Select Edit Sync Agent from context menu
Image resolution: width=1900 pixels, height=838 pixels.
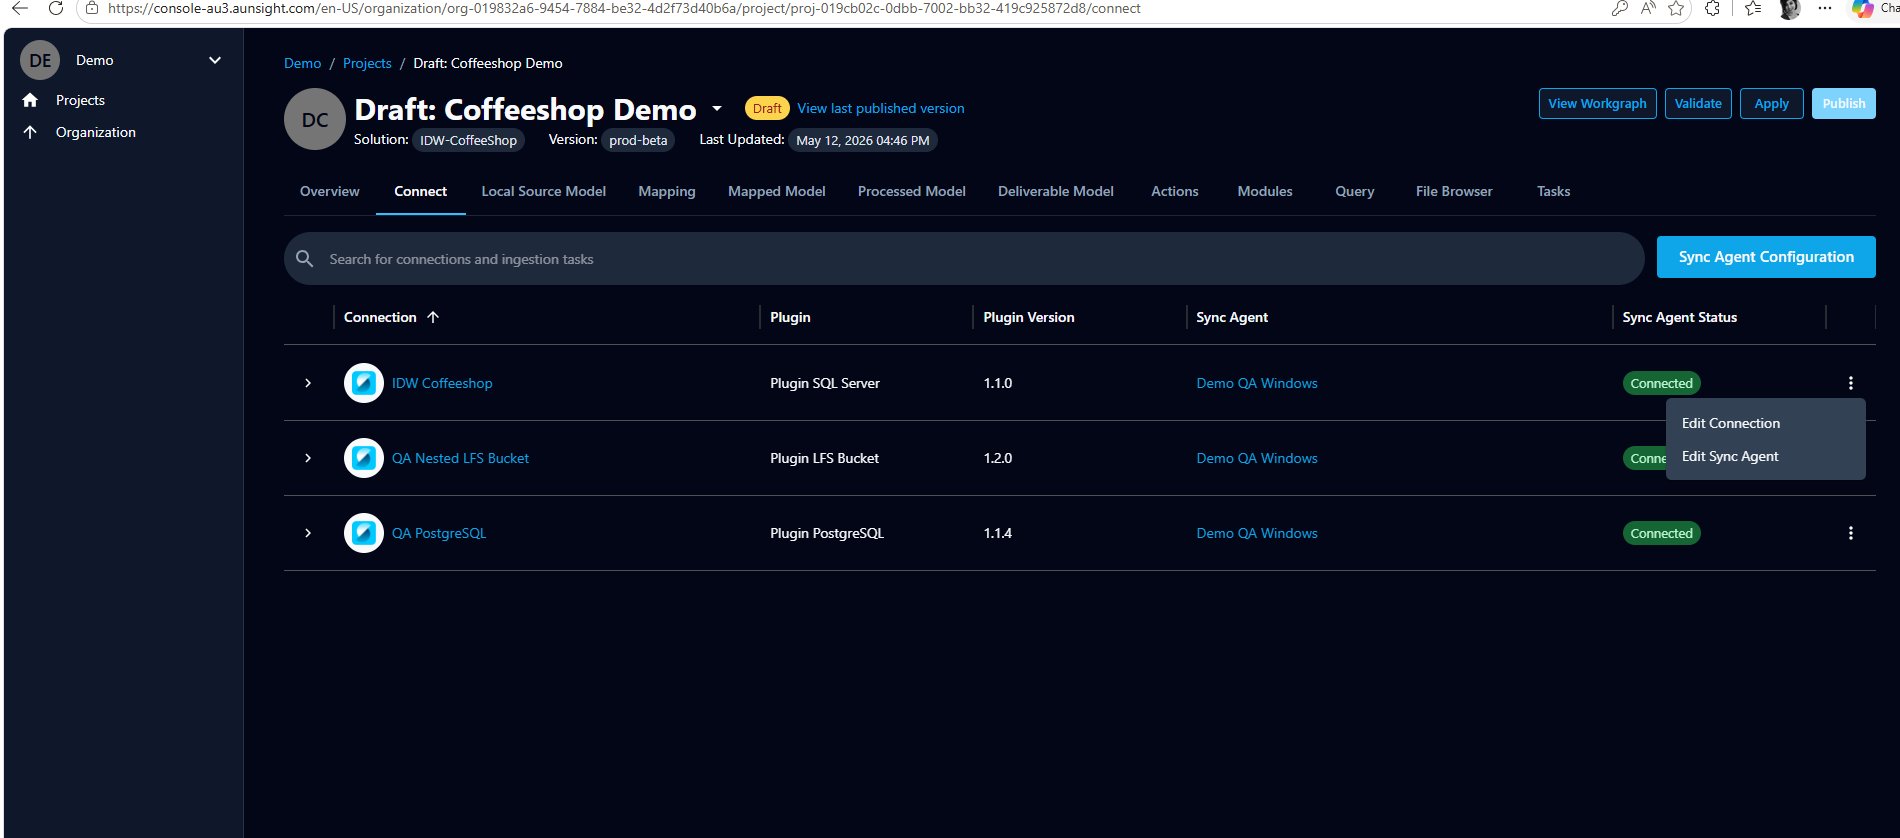click(1730, 456)
